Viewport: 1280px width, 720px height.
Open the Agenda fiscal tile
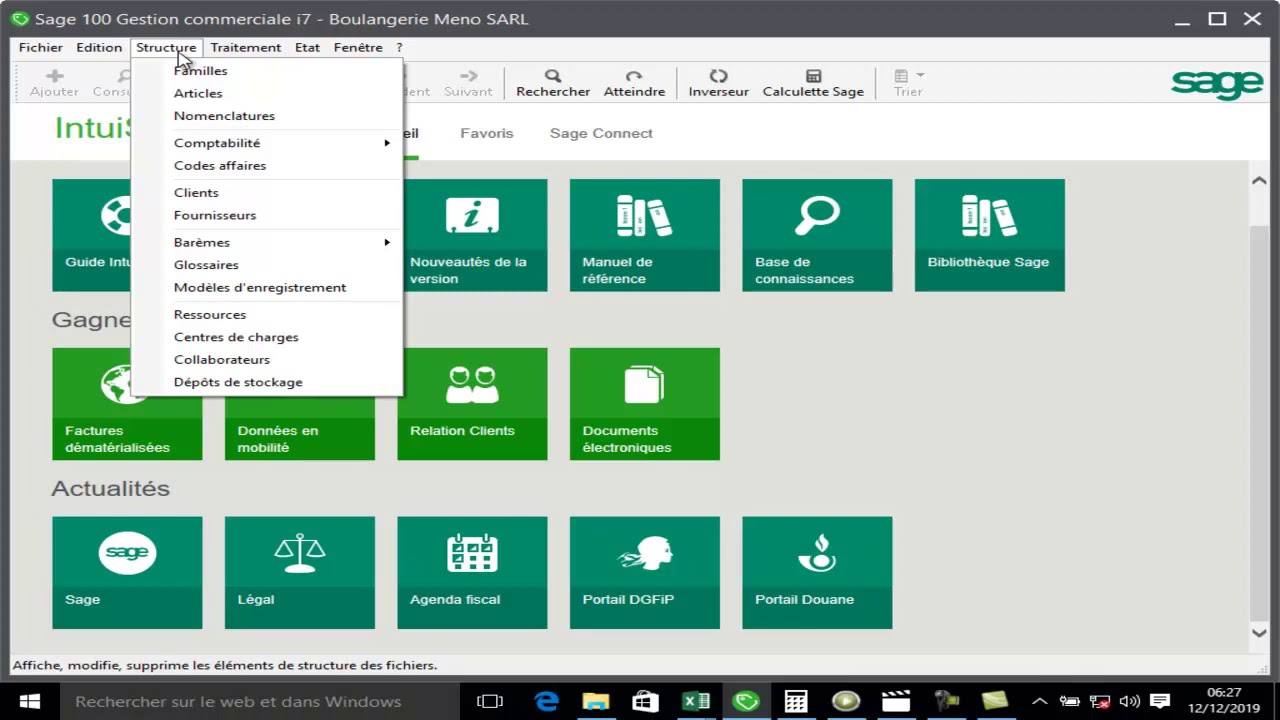click(x=472, y=573)
